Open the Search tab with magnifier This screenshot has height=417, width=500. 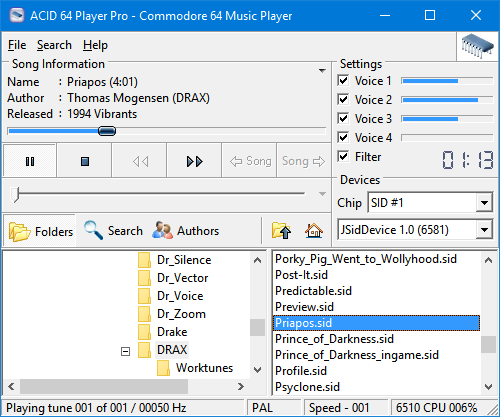pyautogui.click(x=114, y=230)
